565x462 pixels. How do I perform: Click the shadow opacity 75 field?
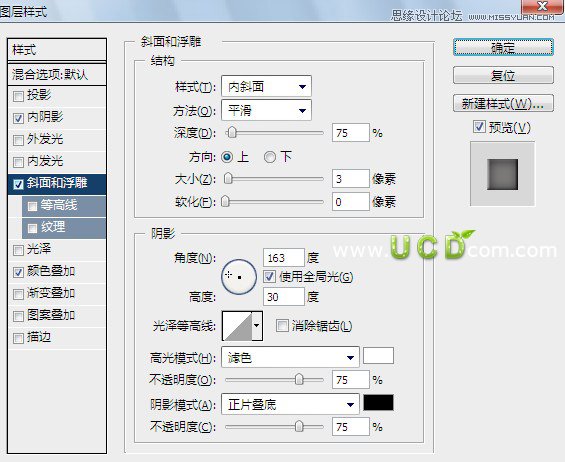(x=351, y=427)
